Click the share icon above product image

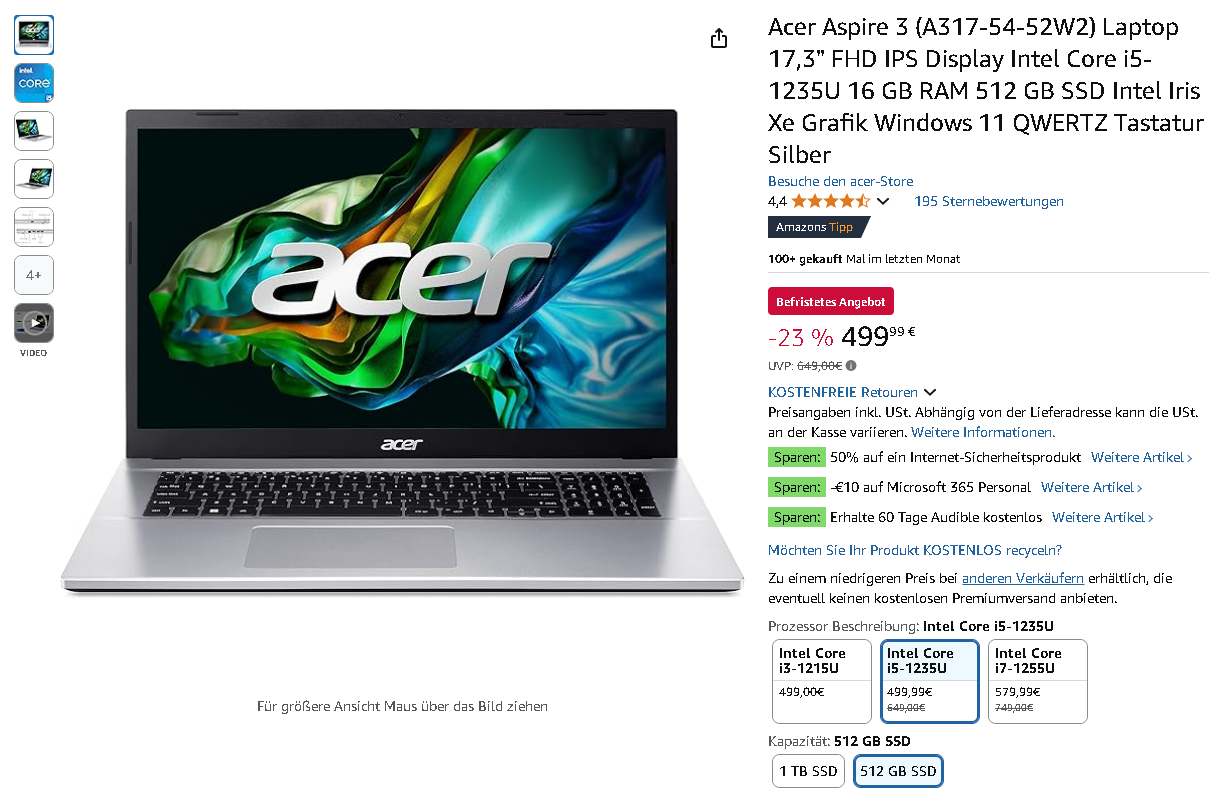719,38
